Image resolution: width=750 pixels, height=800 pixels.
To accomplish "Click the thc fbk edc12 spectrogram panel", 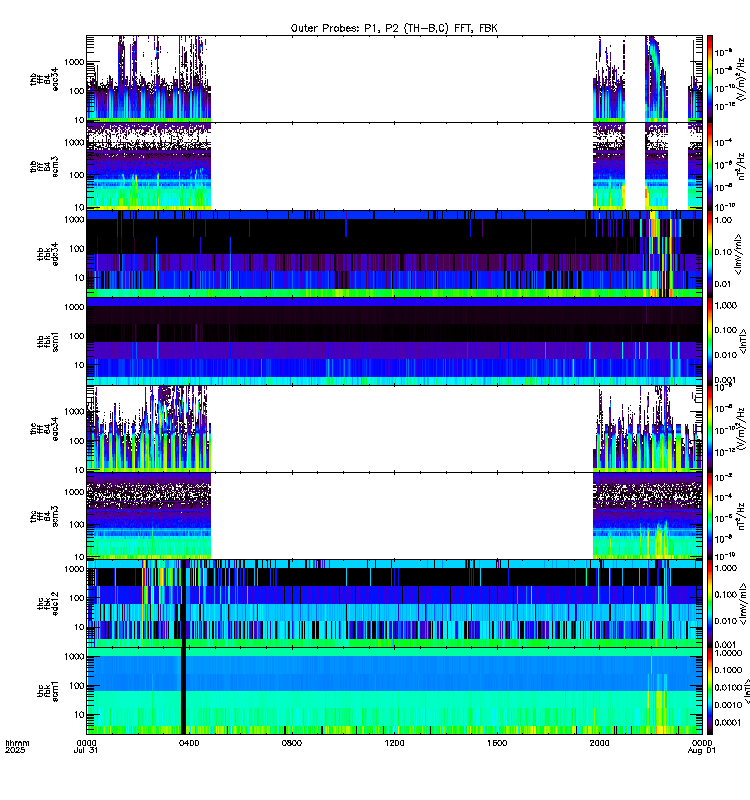I will coord(394,604).
